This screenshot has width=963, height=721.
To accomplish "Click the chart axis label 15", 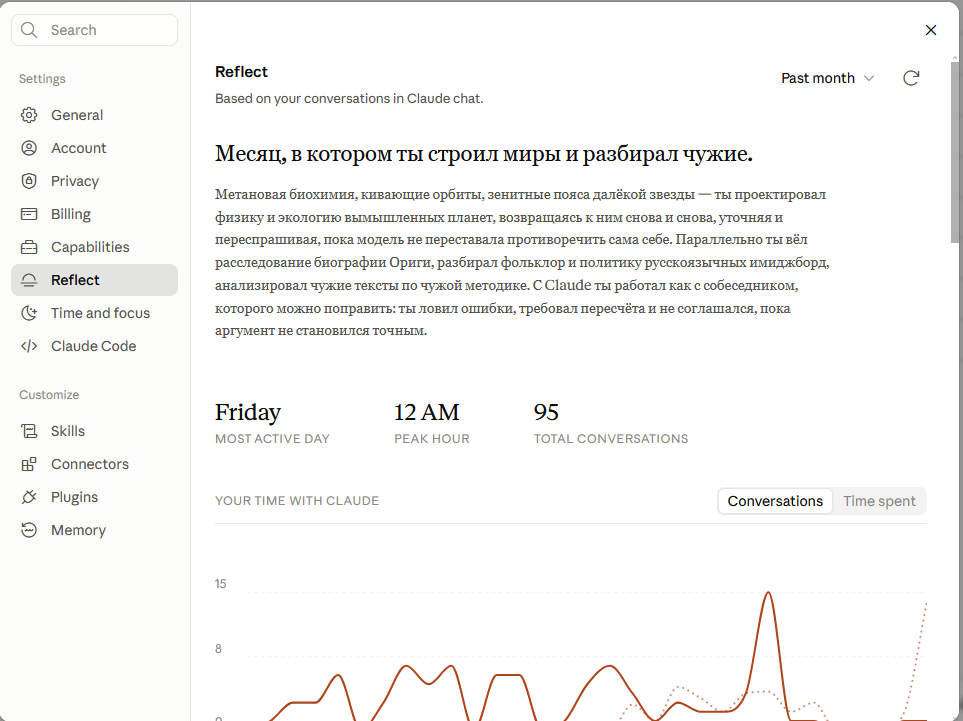I will tap(220, 583).
